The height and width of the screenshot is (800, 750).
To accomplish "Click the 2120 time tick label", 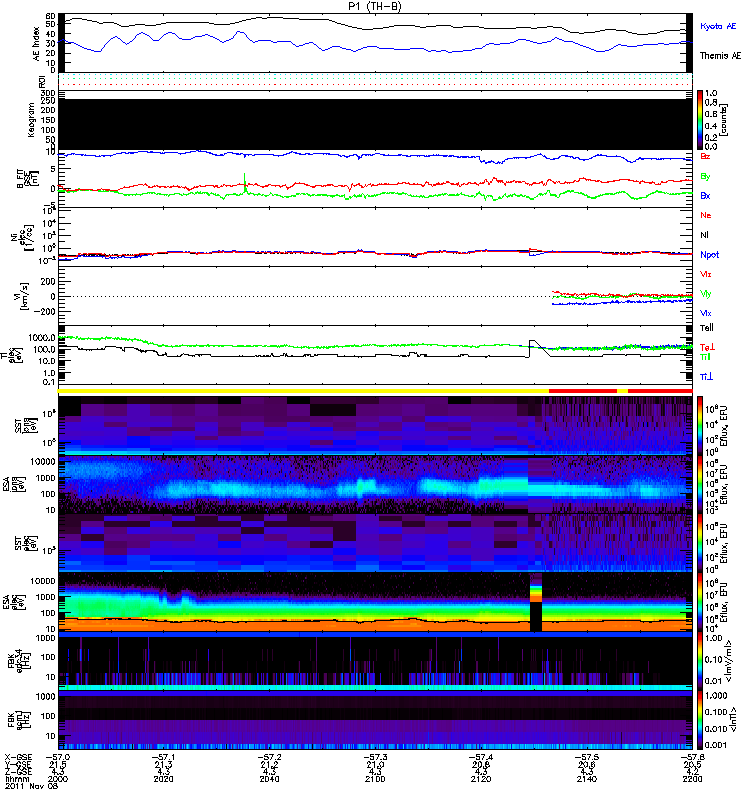I will tap(481, 779).
